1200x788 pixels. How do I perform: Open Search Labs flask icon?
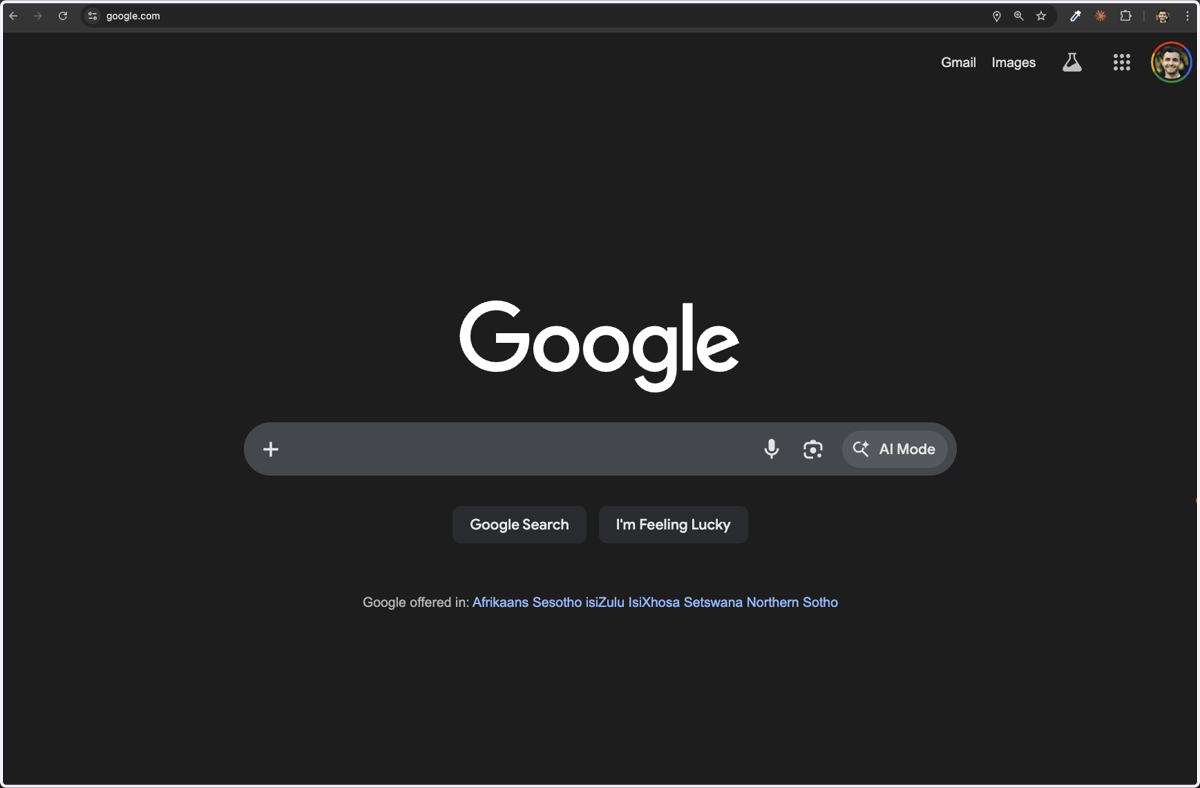[x=1072, y=62]
